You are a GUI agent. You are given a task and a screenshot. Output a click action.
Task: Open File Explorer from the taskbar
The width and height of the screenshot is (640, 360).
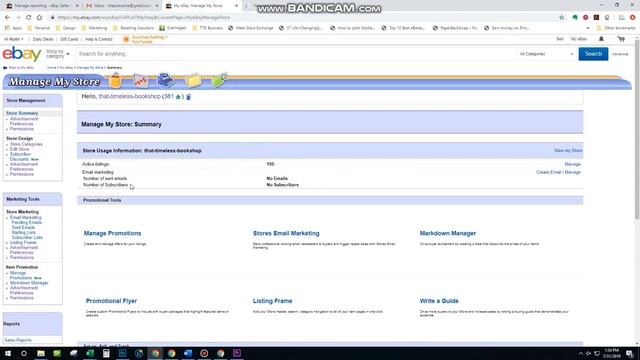(x=41, y=353)
